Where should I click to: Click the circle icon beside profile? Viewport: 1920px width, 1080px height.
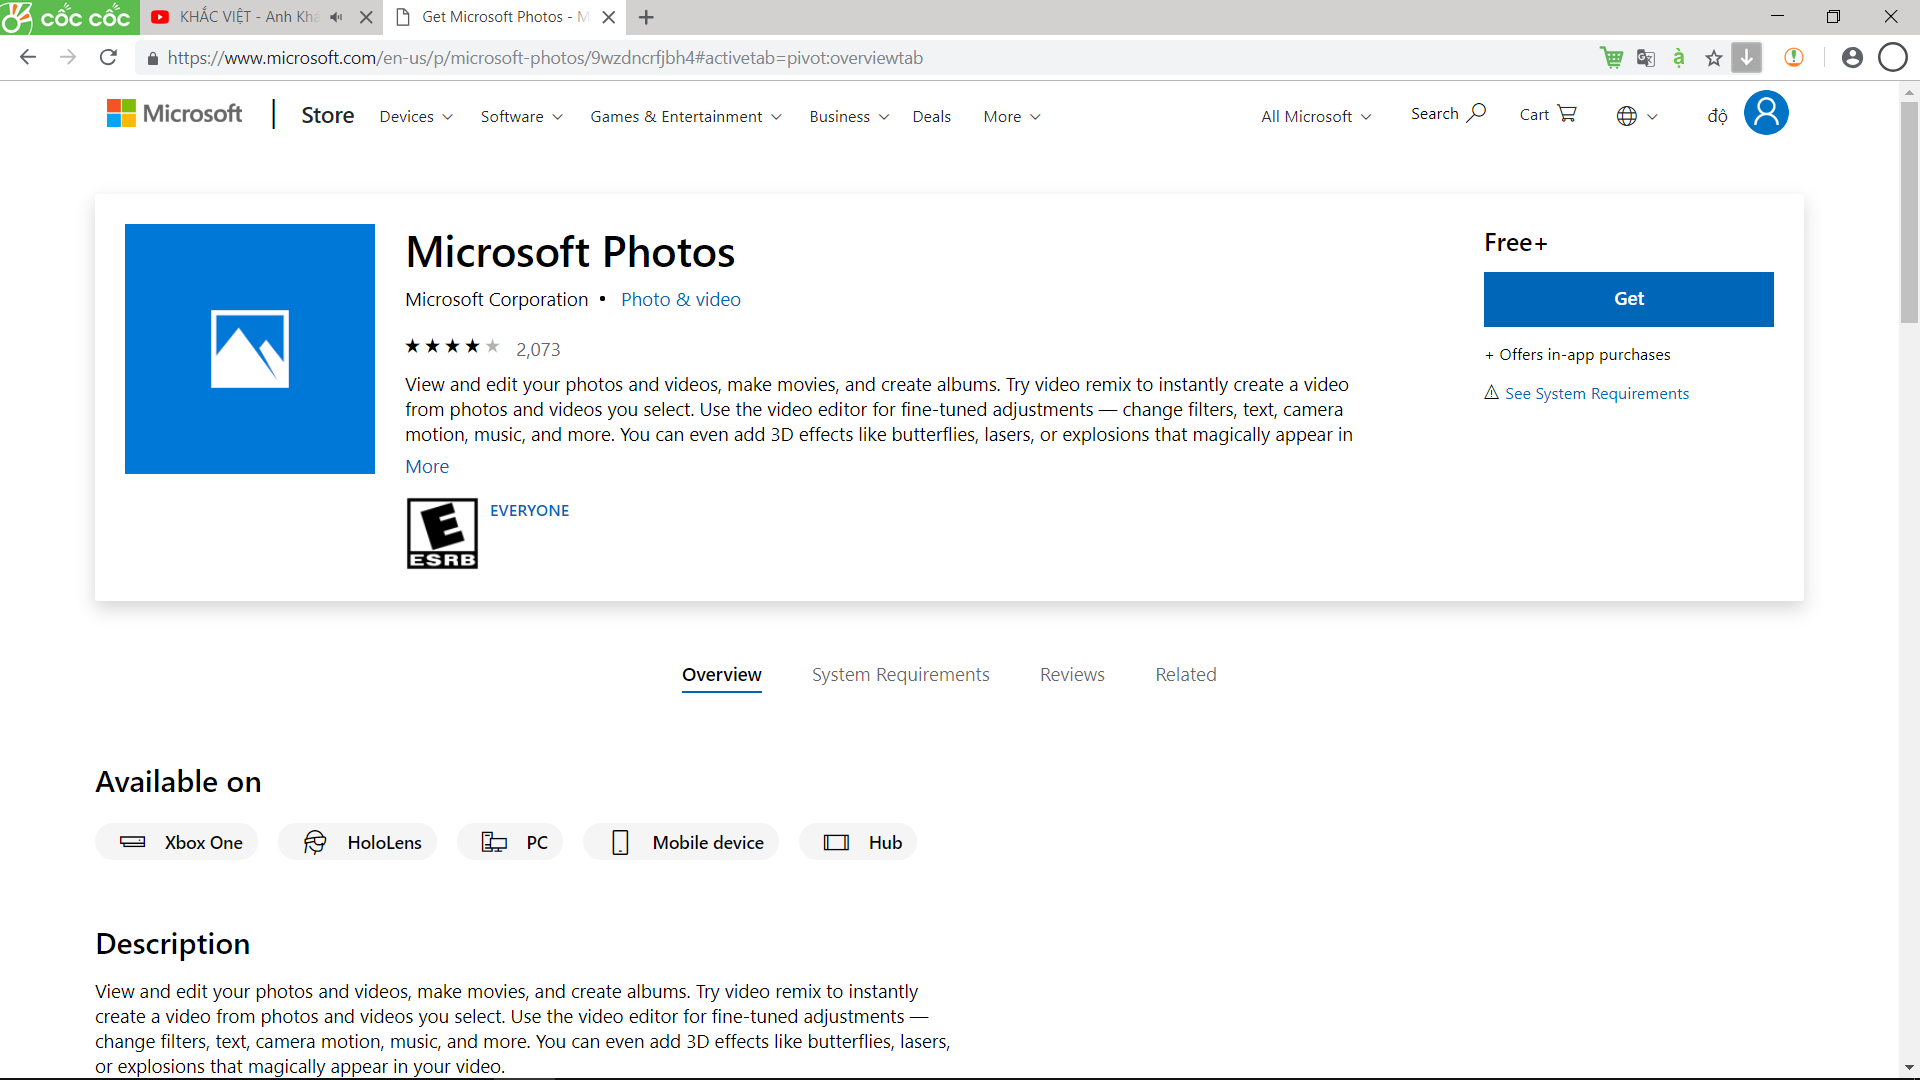click(1893, 57)
